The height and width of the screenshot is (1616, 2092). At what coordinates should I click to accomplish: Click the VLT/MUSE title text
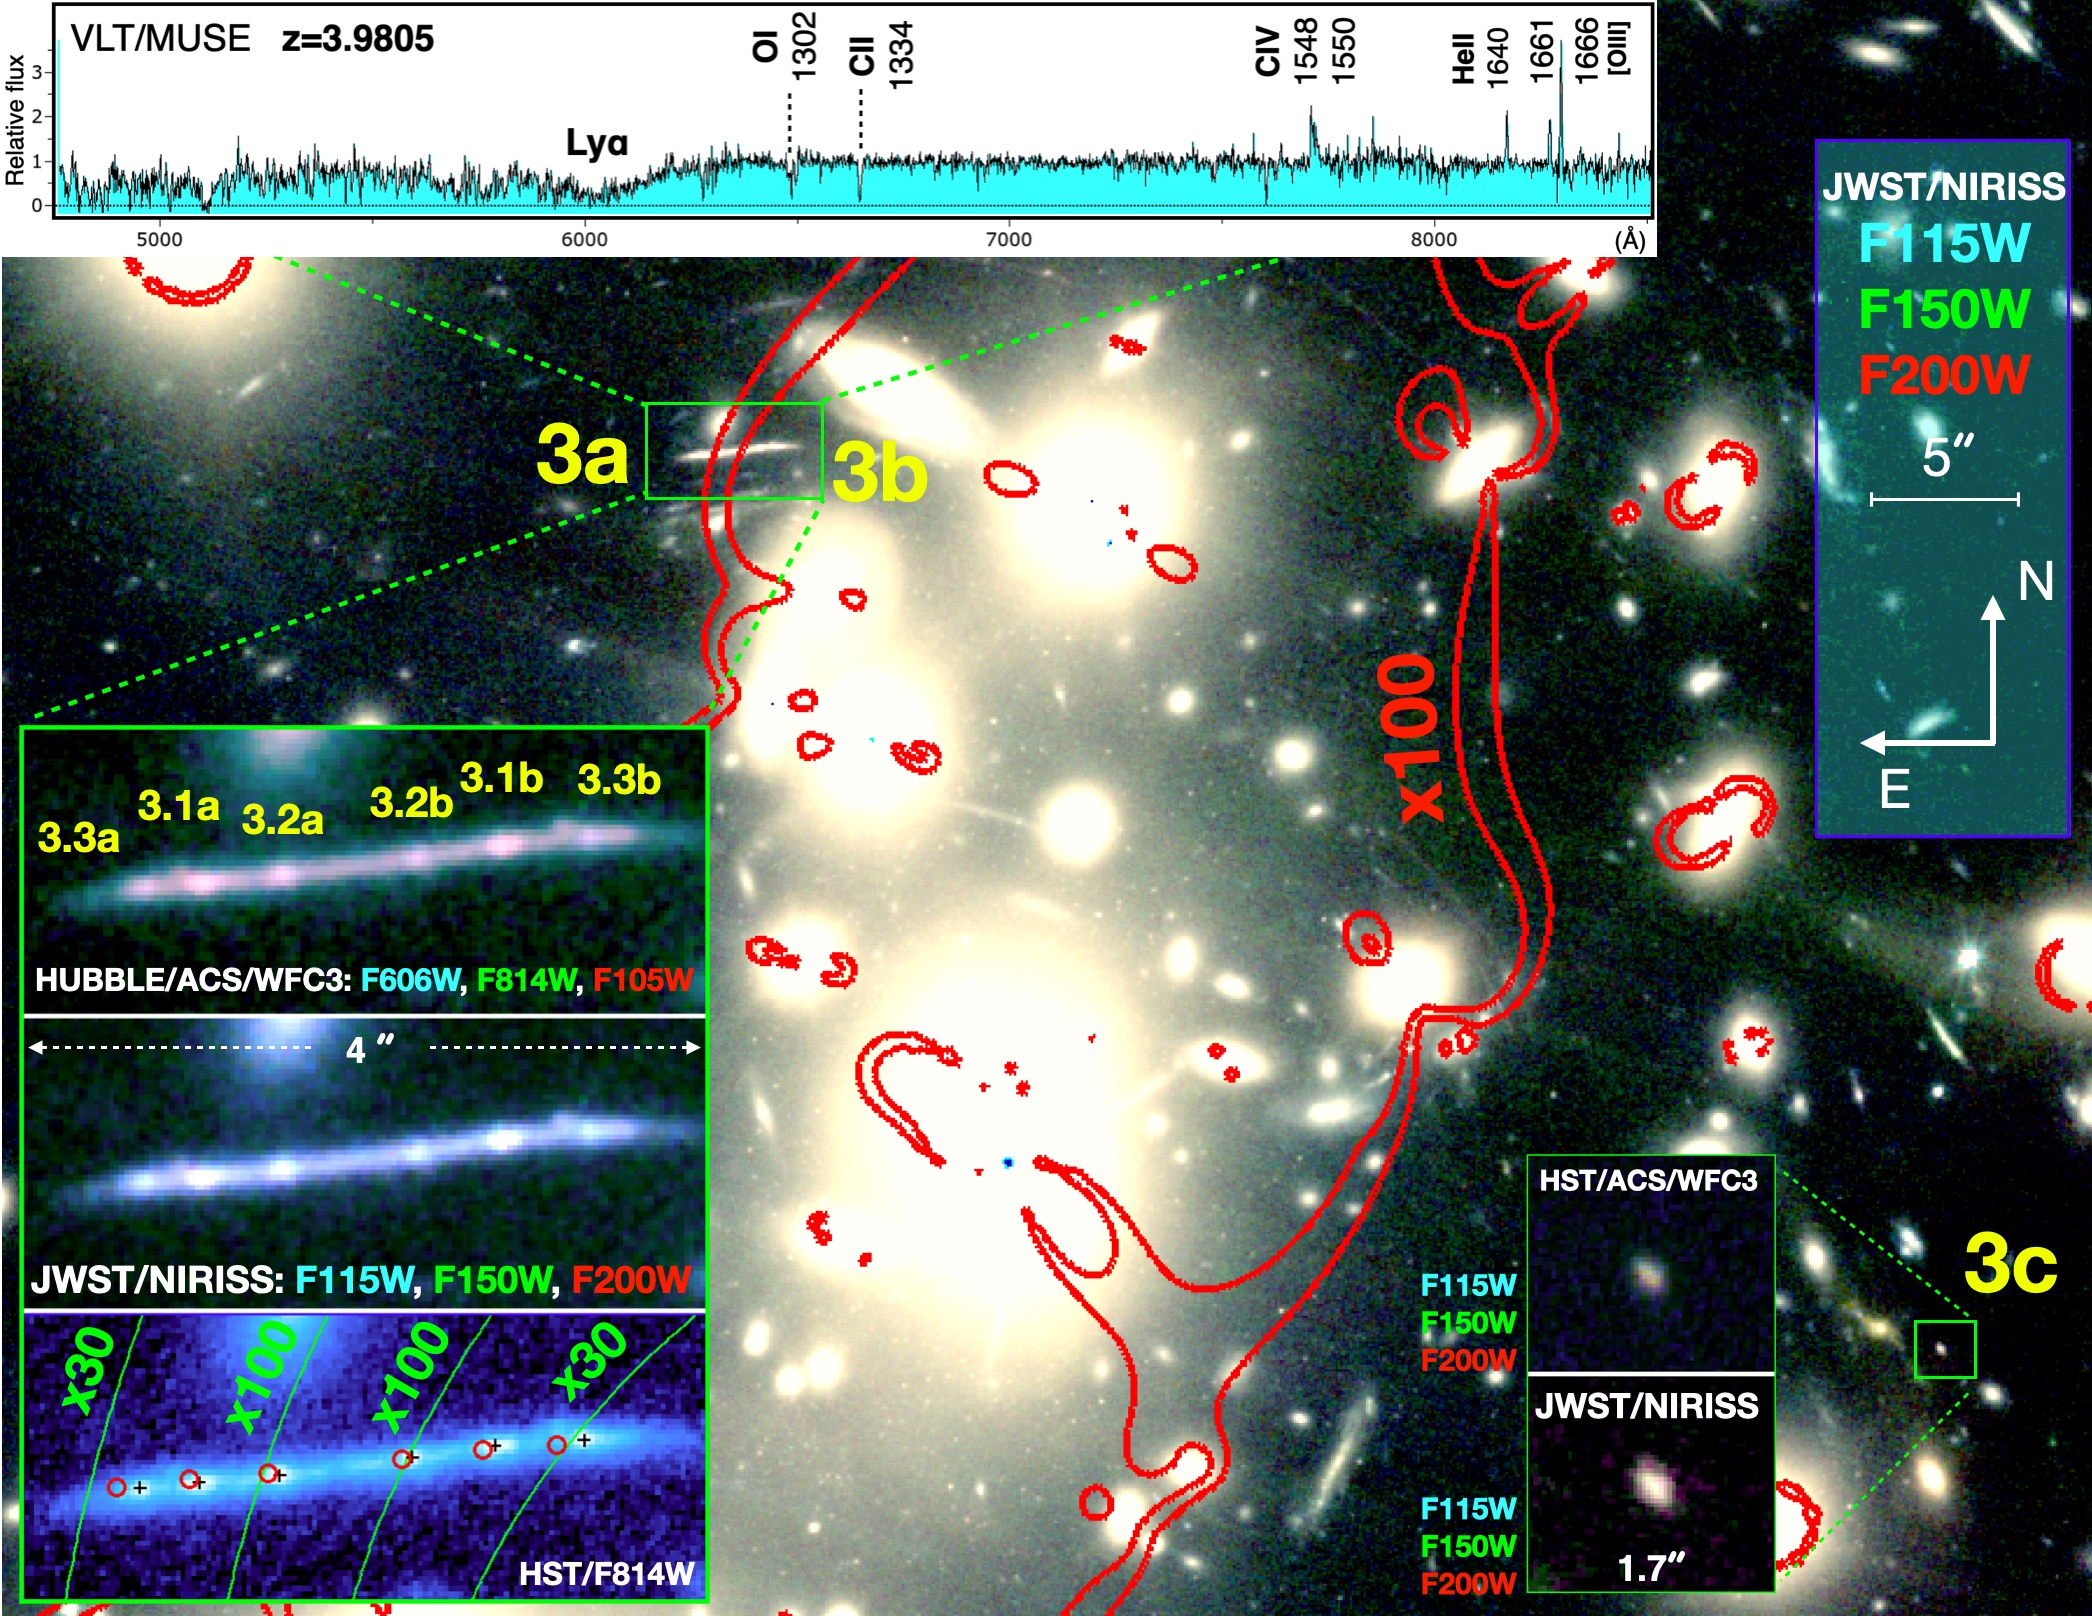160,39
